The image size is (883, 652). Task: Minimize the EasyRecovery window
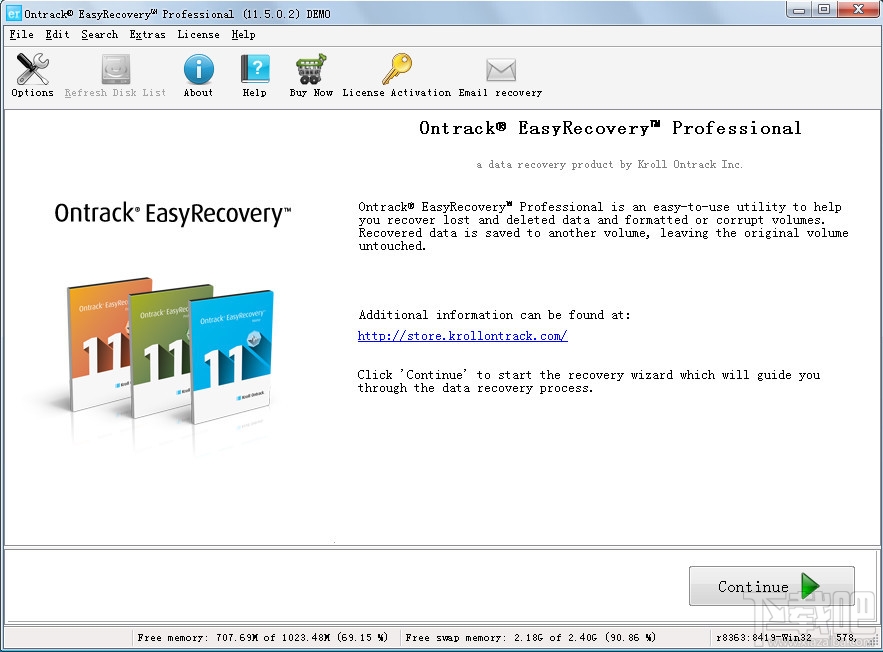(x=799, y=10)
